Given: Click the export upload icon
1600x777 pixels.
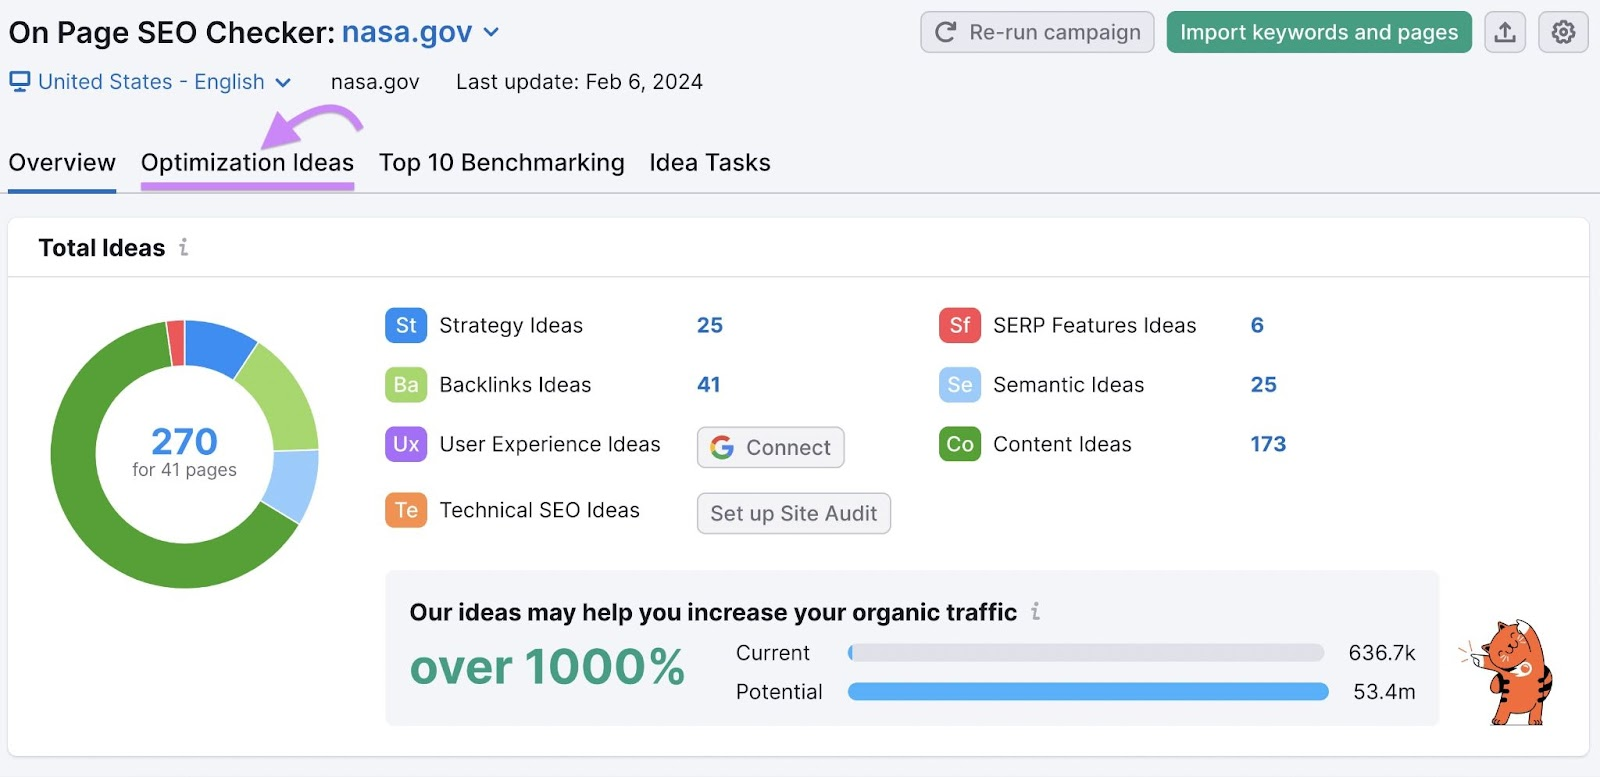Looking at the screenshot, I should pyautogui.click(x=1504, y=32).
